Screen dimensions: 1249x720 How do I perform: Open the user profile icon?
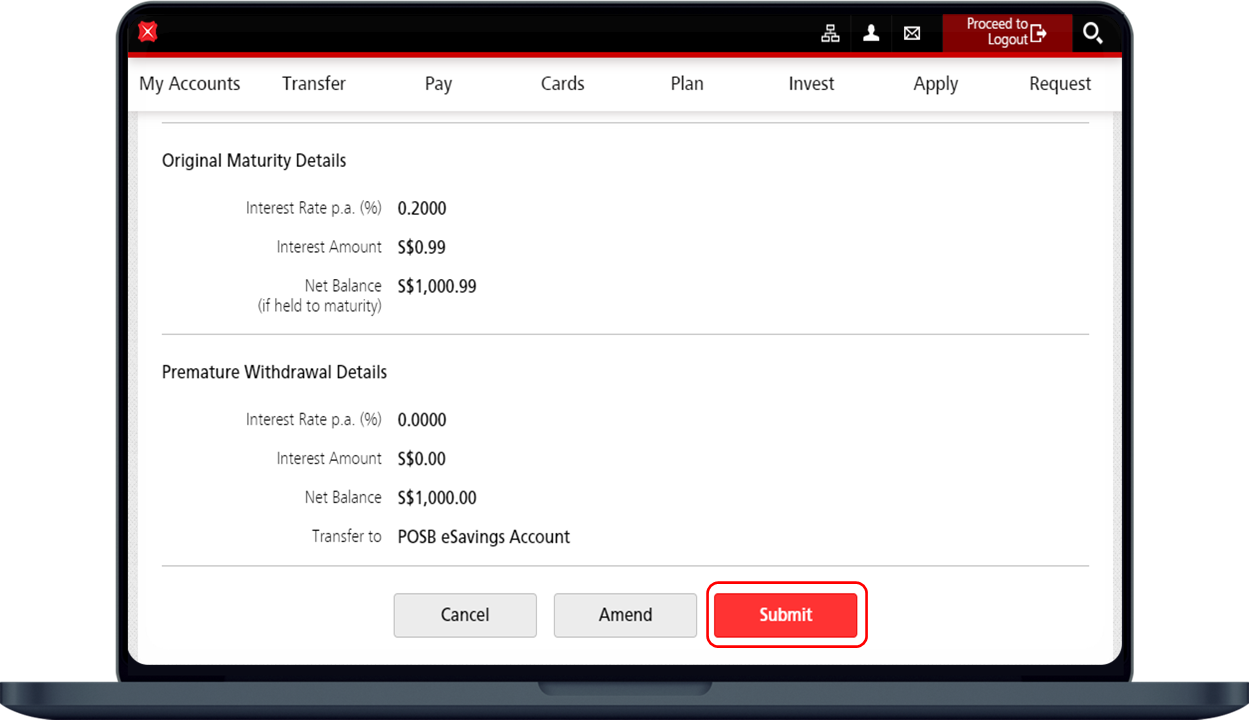(x=871, y=33)
